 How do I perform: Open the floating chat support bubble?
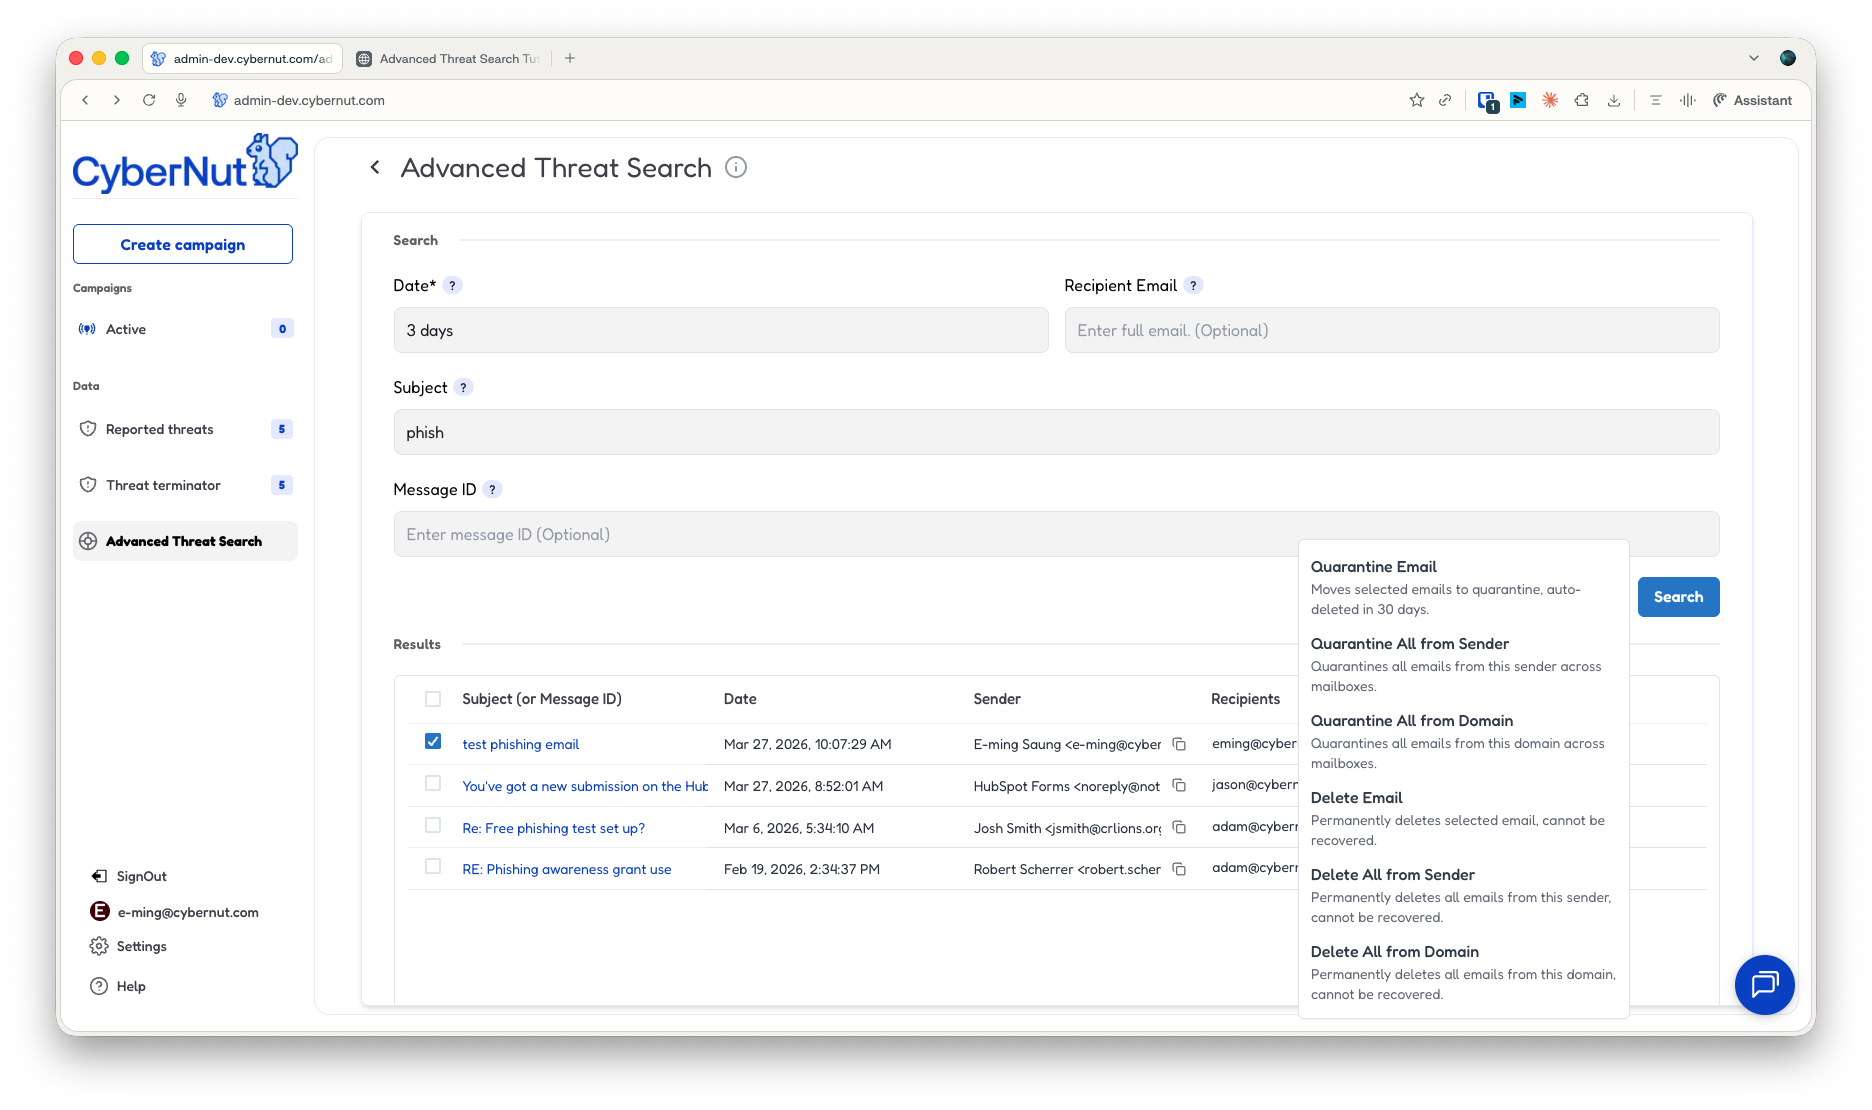click(1764, 984)
